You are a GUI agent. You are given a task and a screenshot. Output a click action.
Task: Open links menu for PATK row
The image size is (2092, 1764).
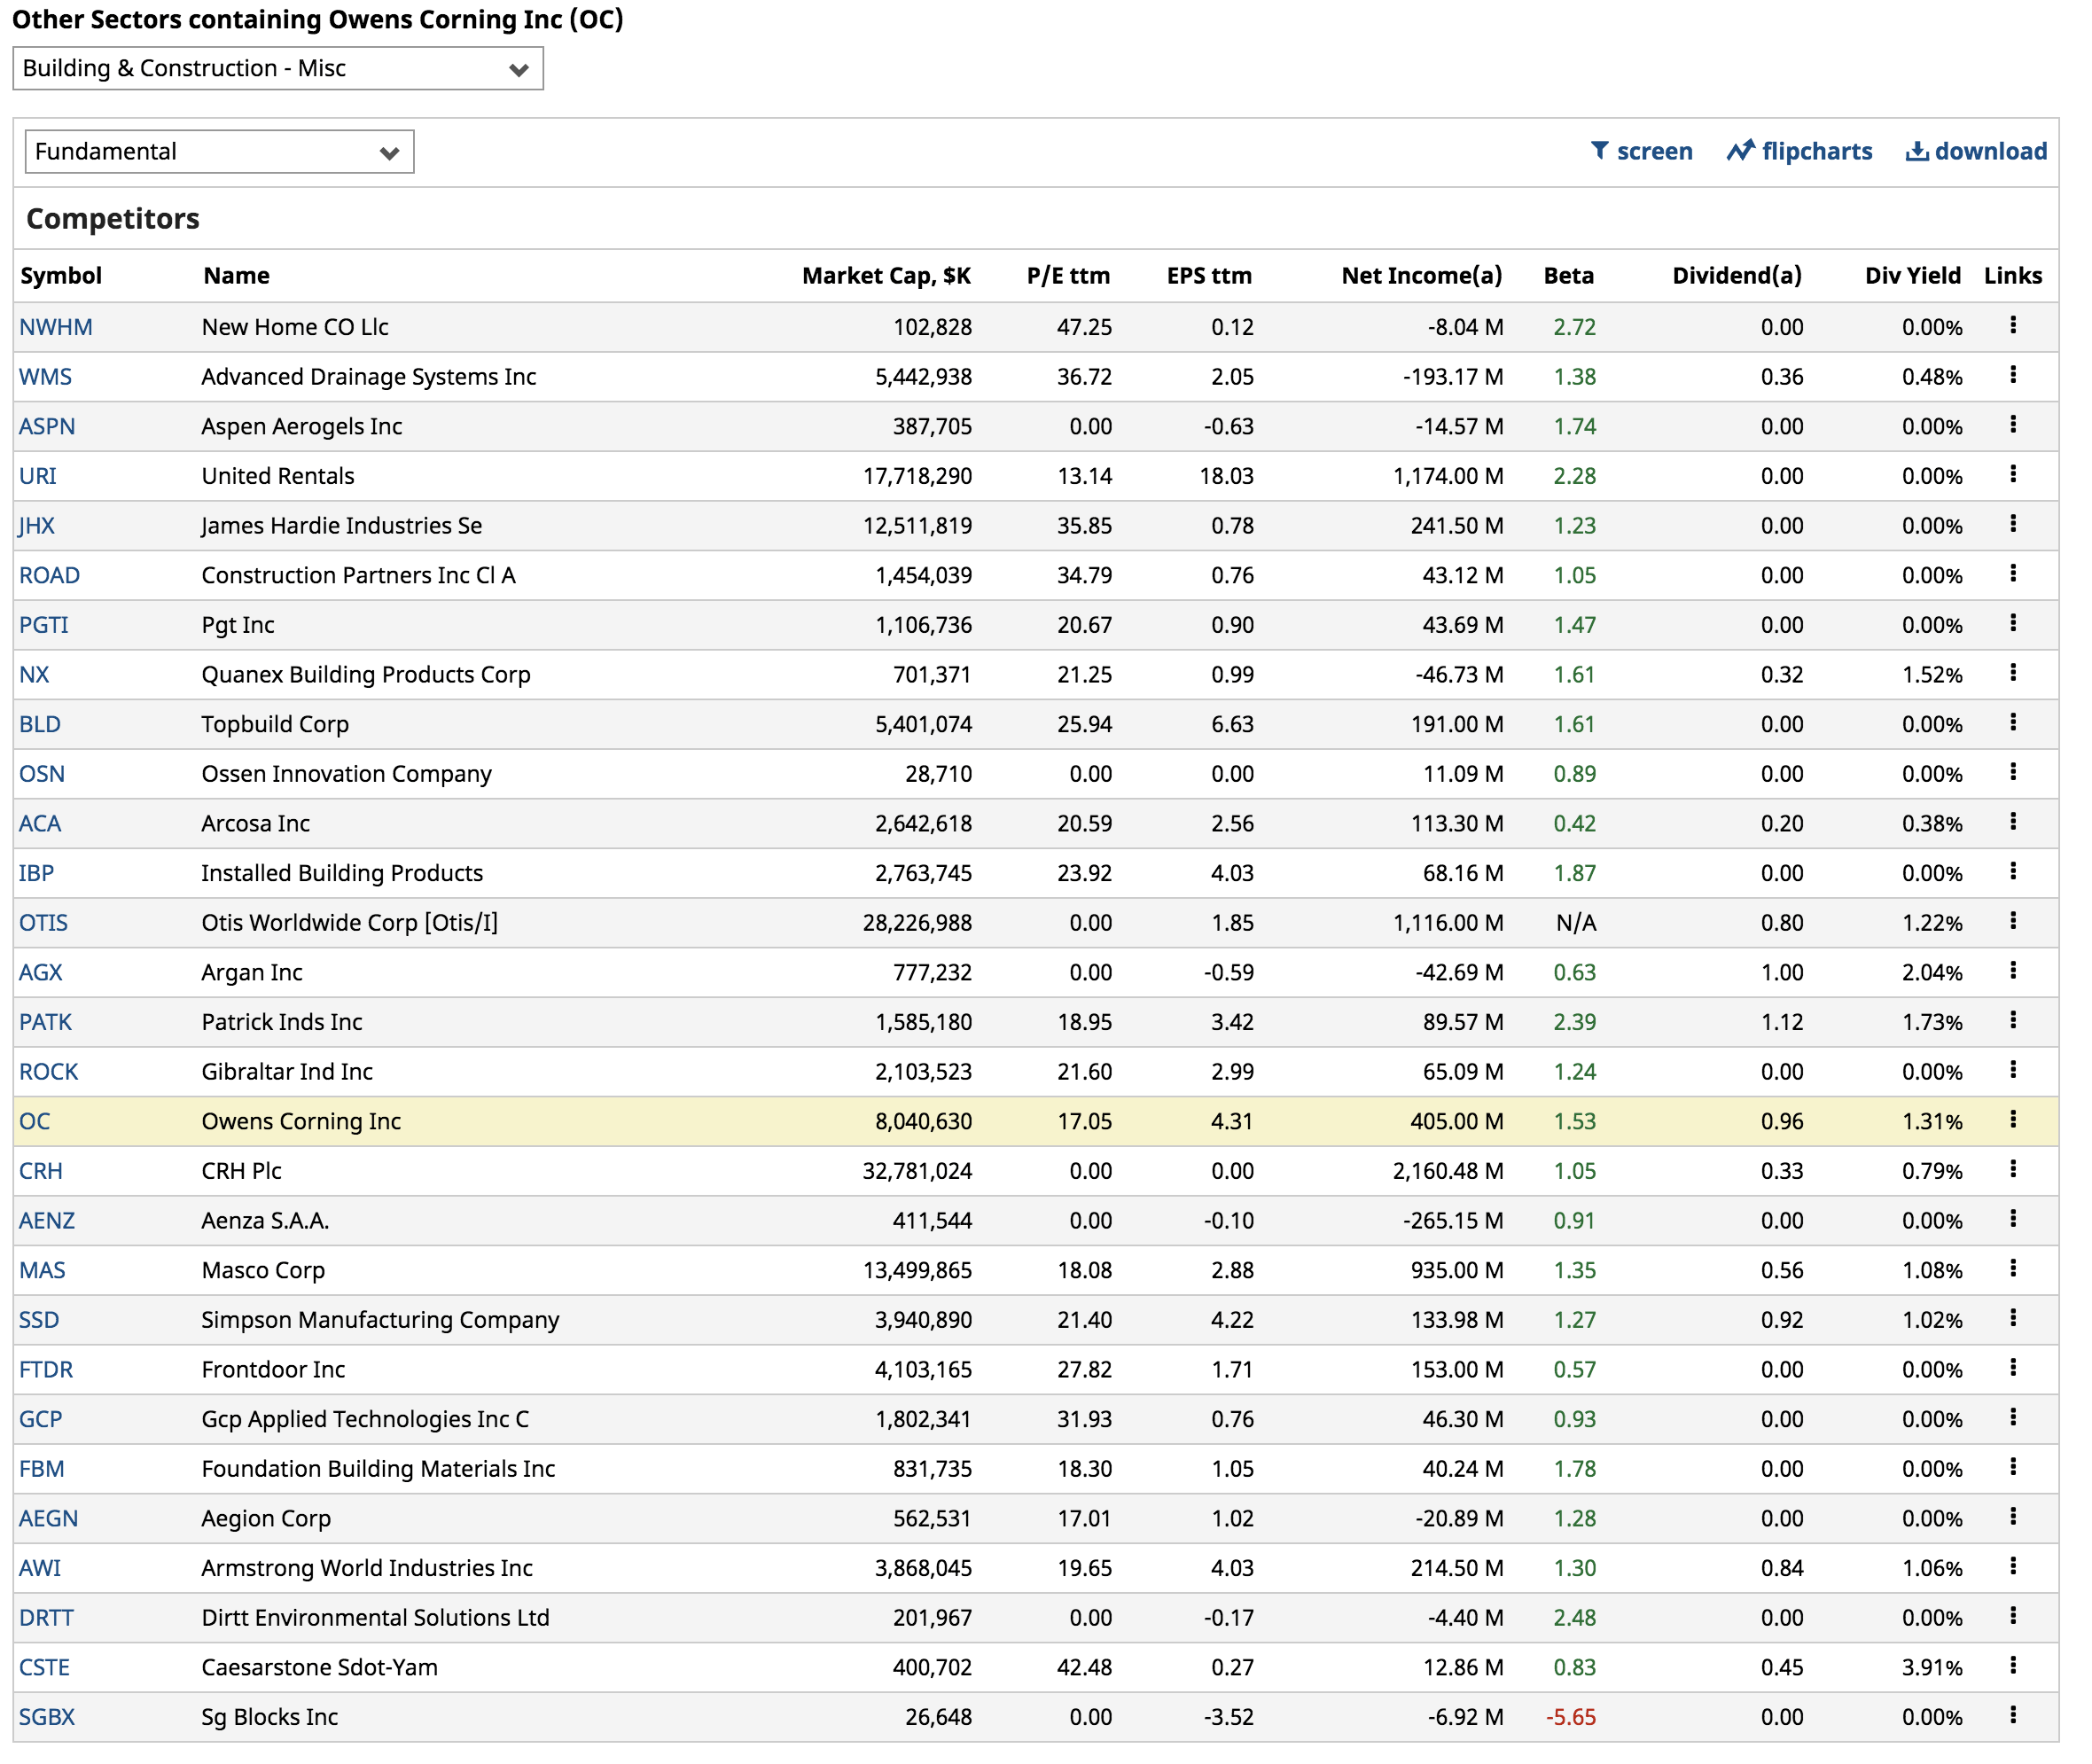coord(2012,1020)
